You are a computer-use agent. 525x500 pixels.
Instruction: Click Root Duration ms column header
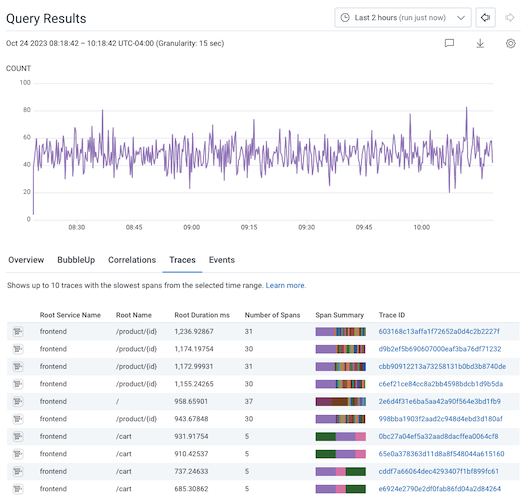click(202, 315)
